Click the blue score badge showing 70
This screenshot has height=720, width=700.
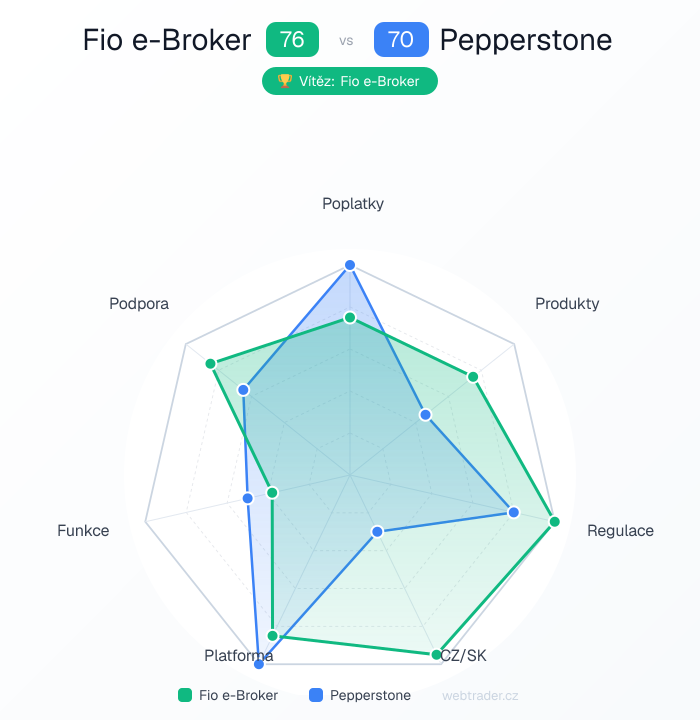coord(401,40)
